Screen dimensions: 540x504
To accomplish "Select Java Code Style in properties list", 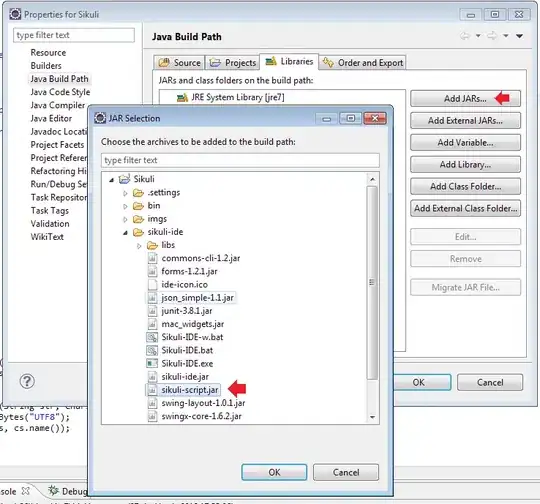I will [60, 92].
